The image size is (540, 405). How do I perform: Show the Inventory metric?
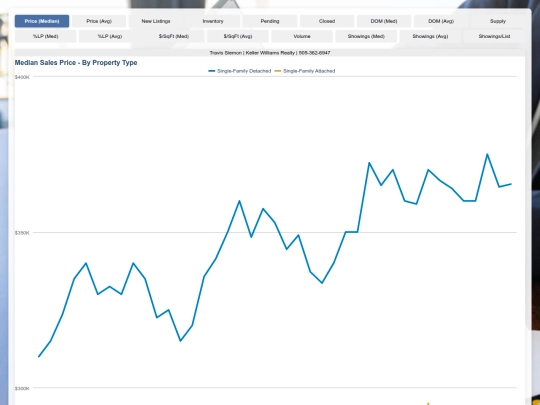coord(213,21)
